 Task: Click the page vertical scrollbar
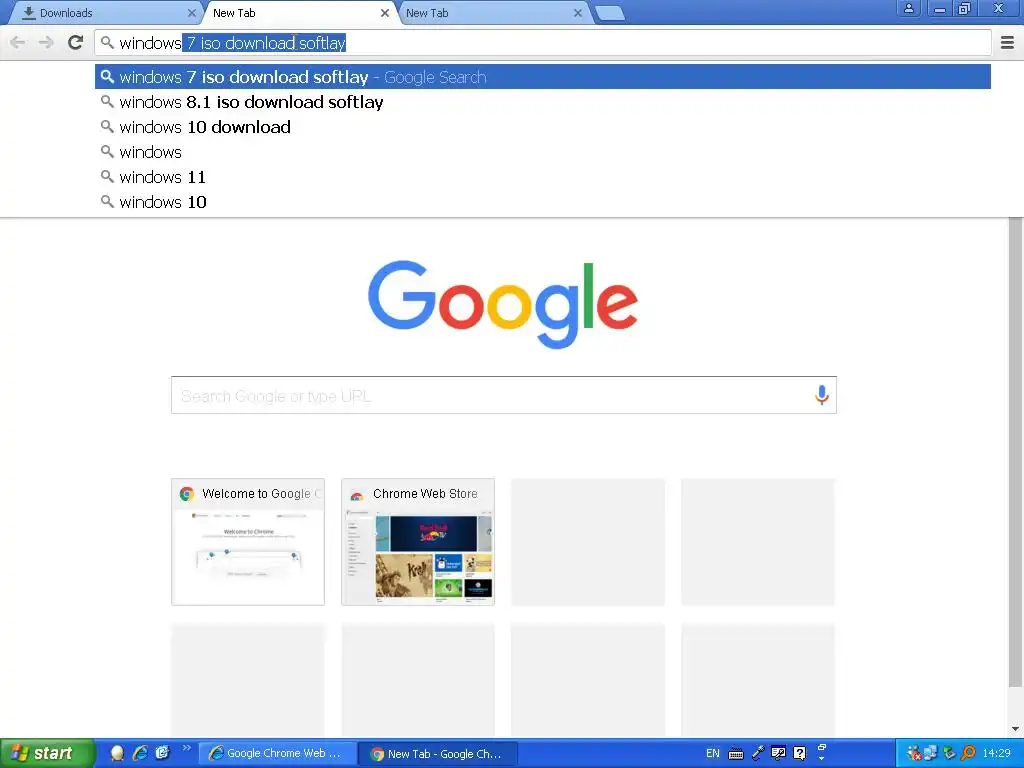tap(1016, 451)
